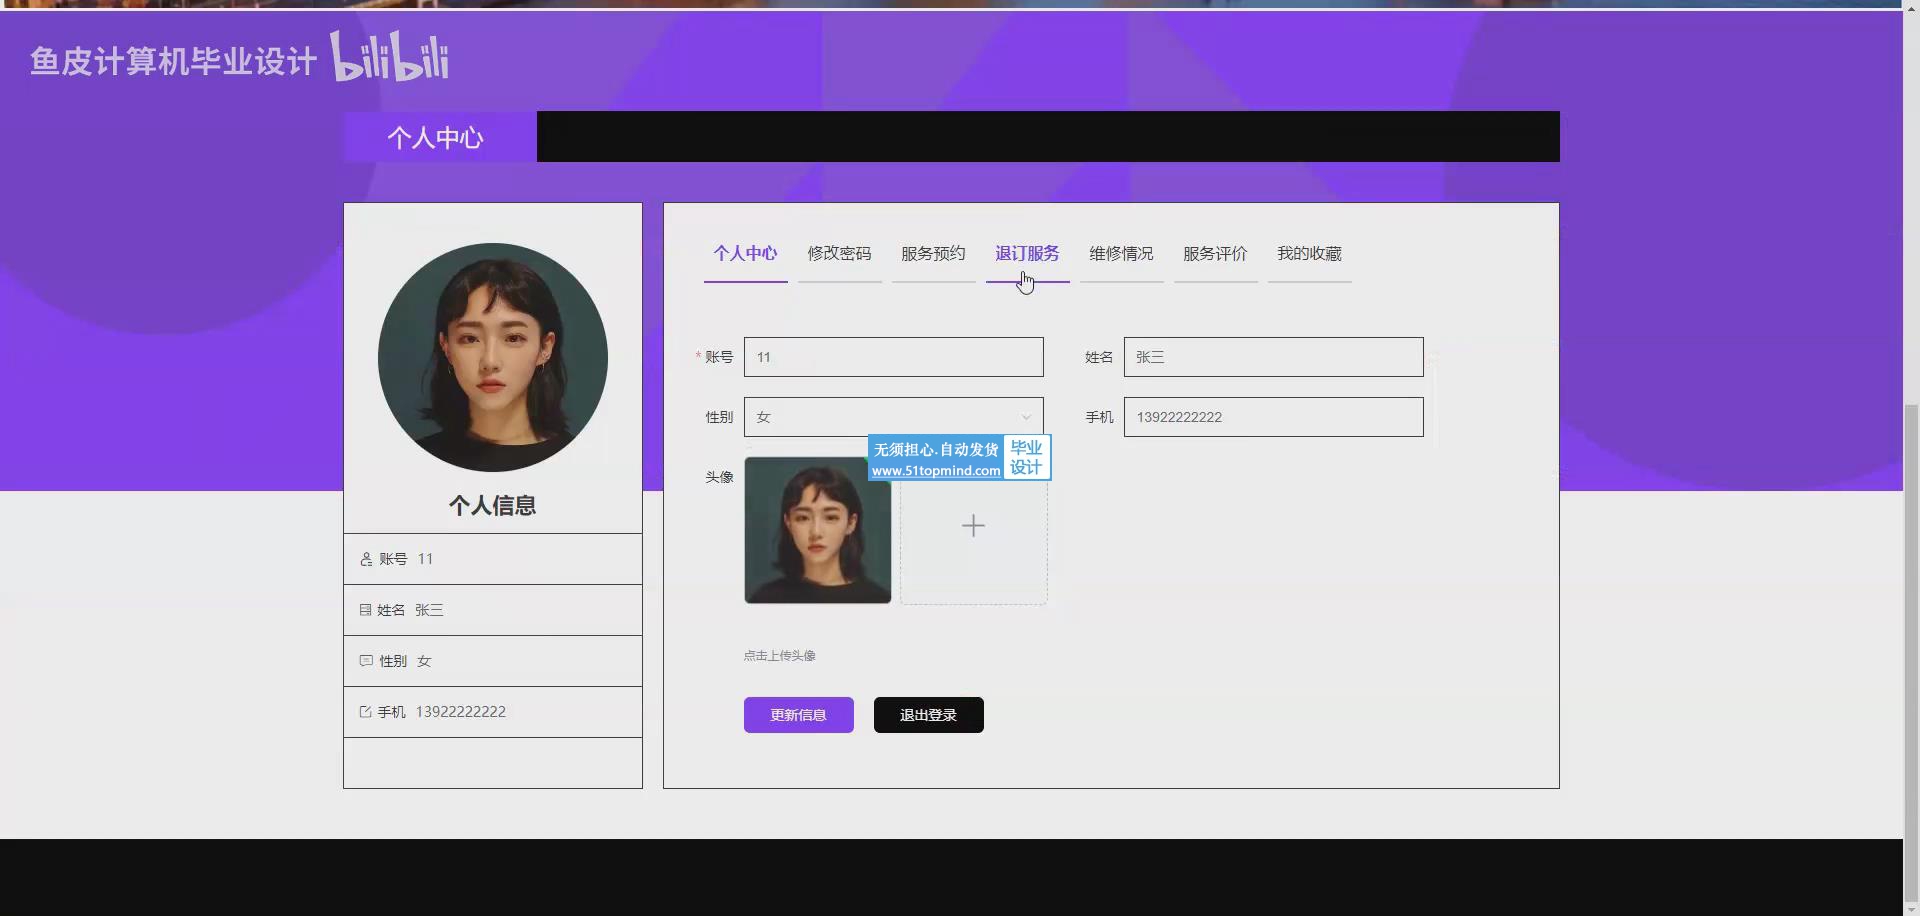Click the user icon beside 账号
Viewport: 1920px width, 916px height.
[366, 559]
